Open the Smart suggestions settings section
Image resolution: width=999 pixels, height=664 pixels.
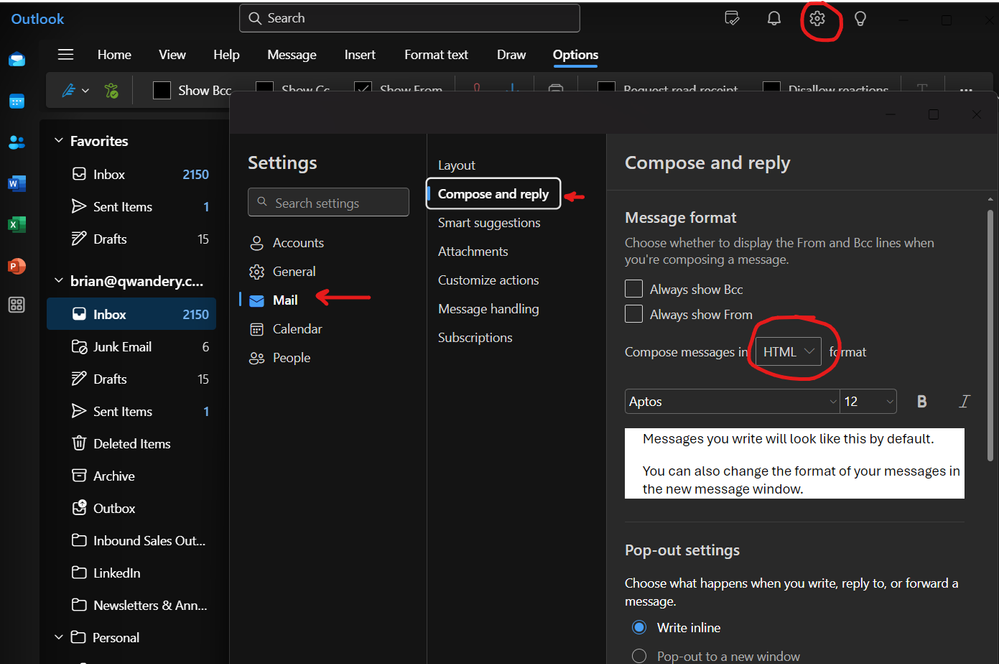489,223
